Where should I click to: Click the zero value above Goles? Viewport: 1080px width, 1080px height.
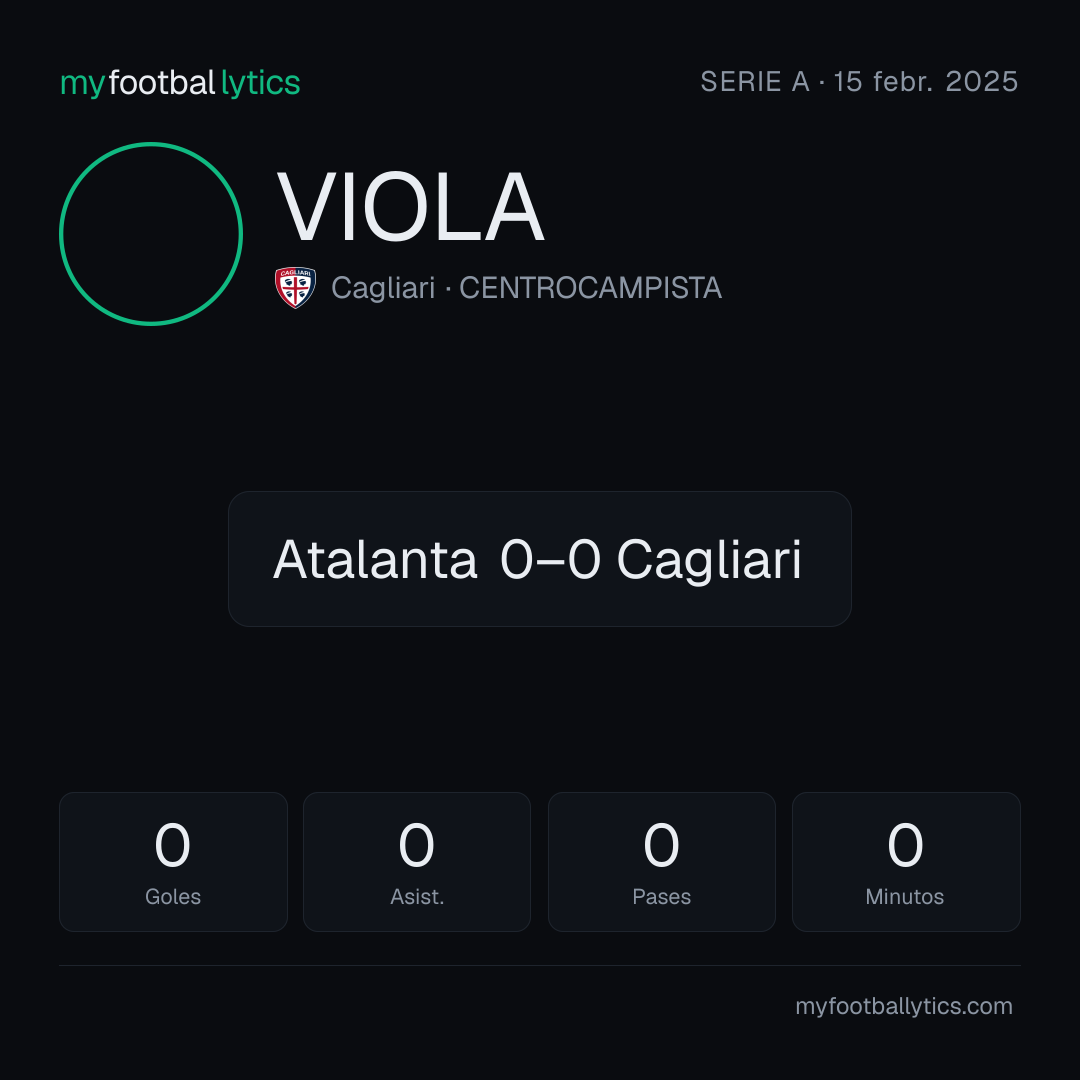[172, 844]
